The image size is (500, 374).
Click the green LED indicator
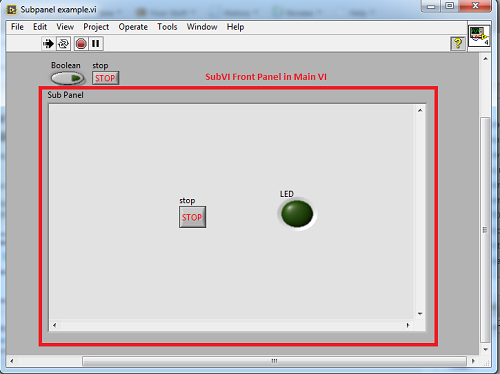(x=297, y=214)
